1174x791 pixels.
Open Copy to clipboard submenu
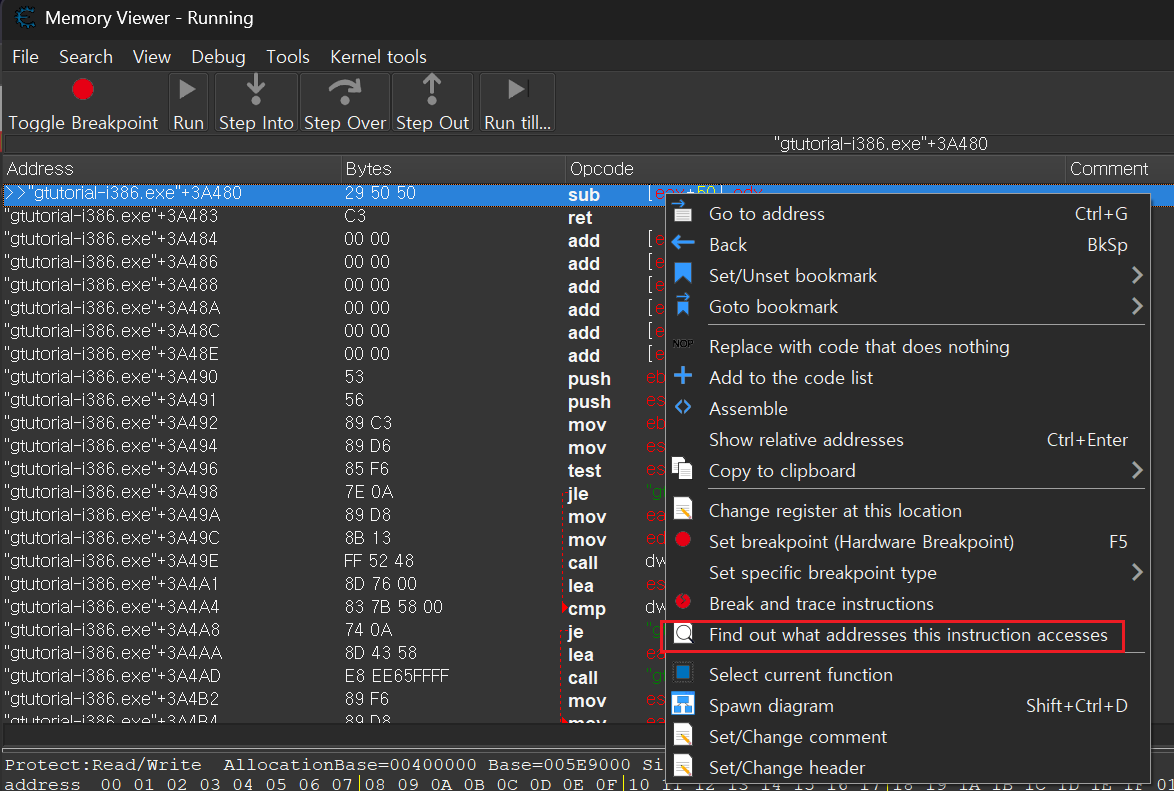click(x=782, y=471)
